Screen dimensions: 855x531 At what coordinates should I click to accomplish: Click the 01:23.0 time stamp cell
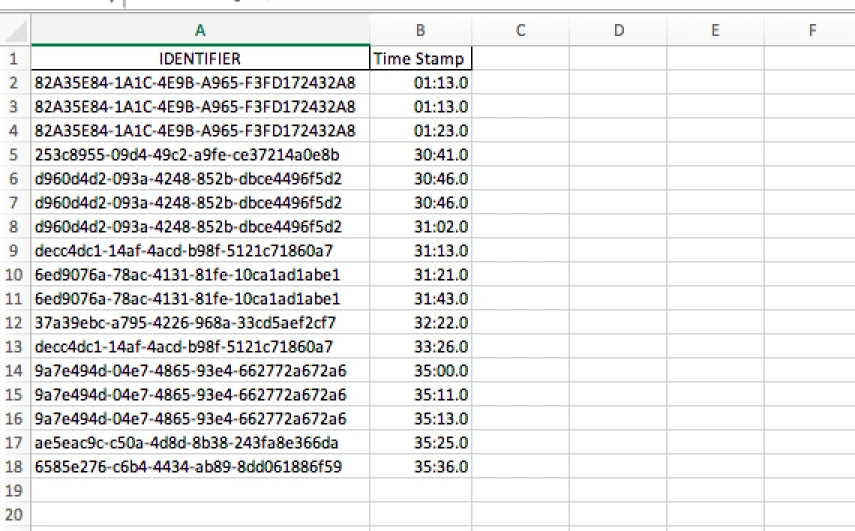(x=419, y=130)
